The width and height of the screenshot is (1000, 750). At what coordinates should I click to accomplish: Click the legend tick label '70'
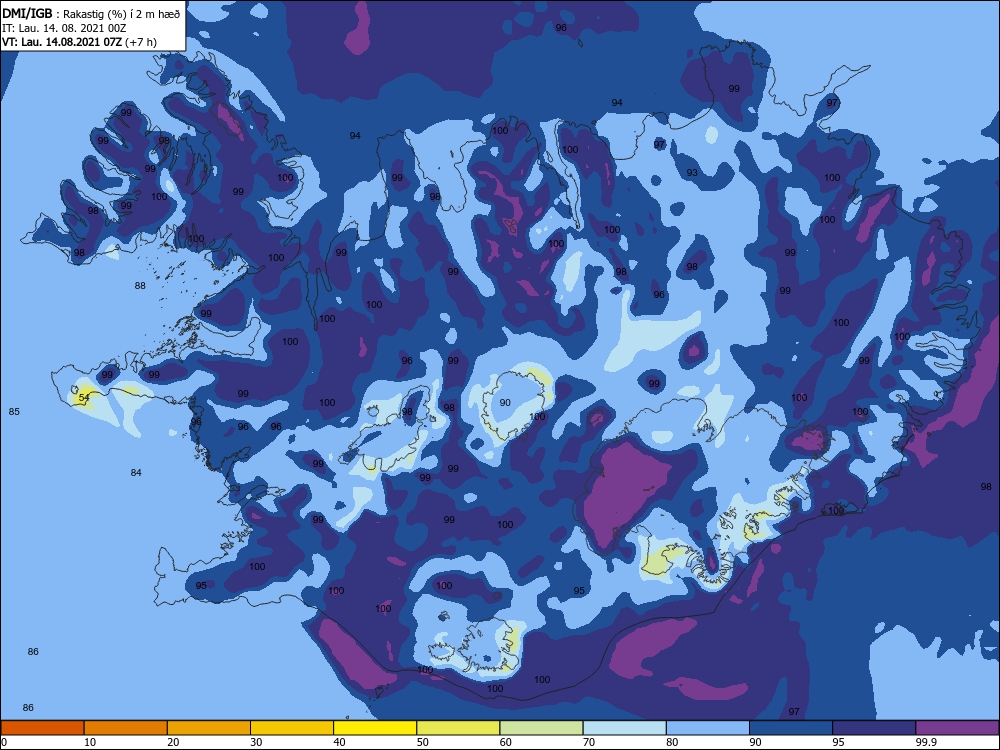pos(589,742)
